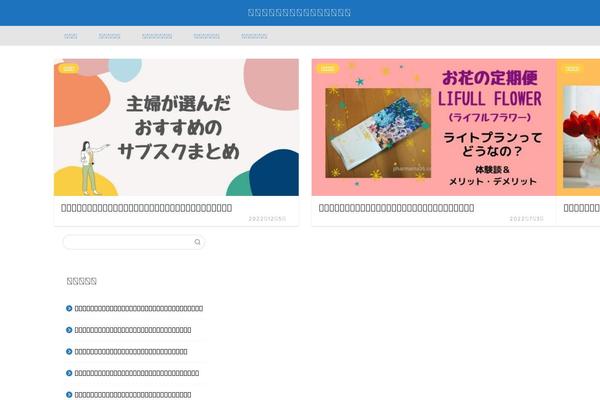Click the sidebar list heading above the article links

click(x=82, y=281)
